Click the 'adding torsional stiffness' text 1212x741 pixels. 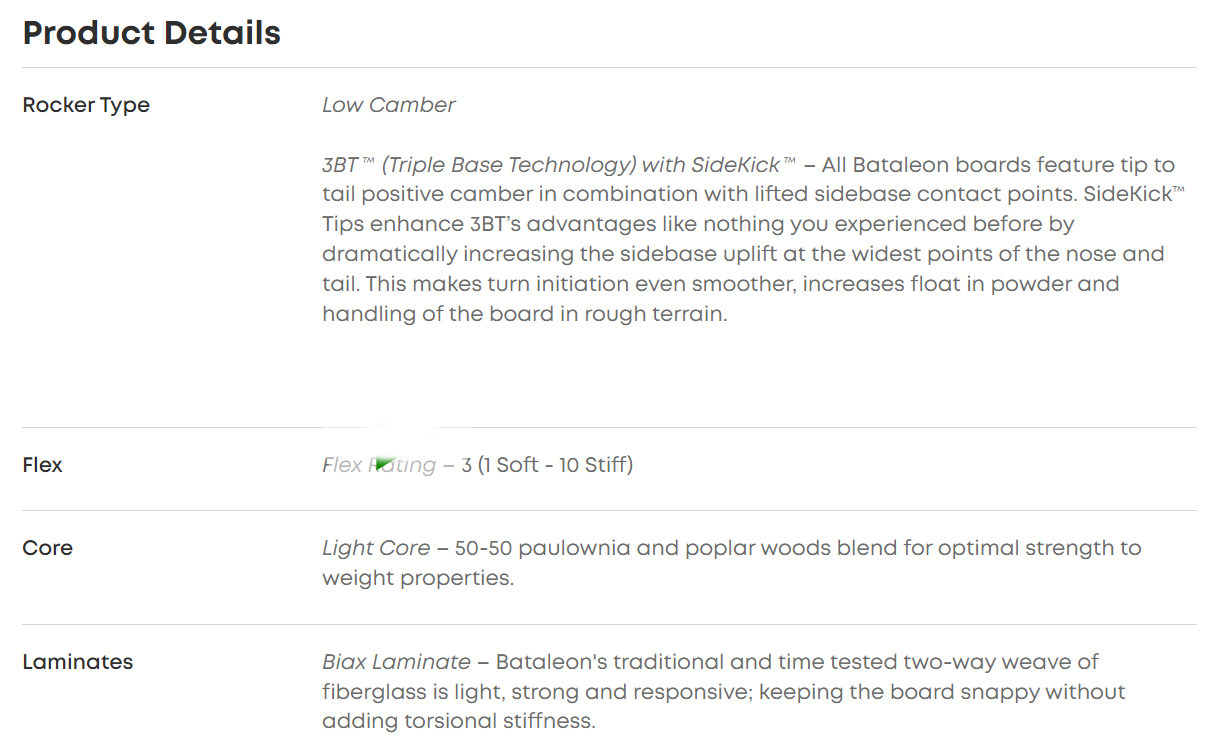coord(458,721)
